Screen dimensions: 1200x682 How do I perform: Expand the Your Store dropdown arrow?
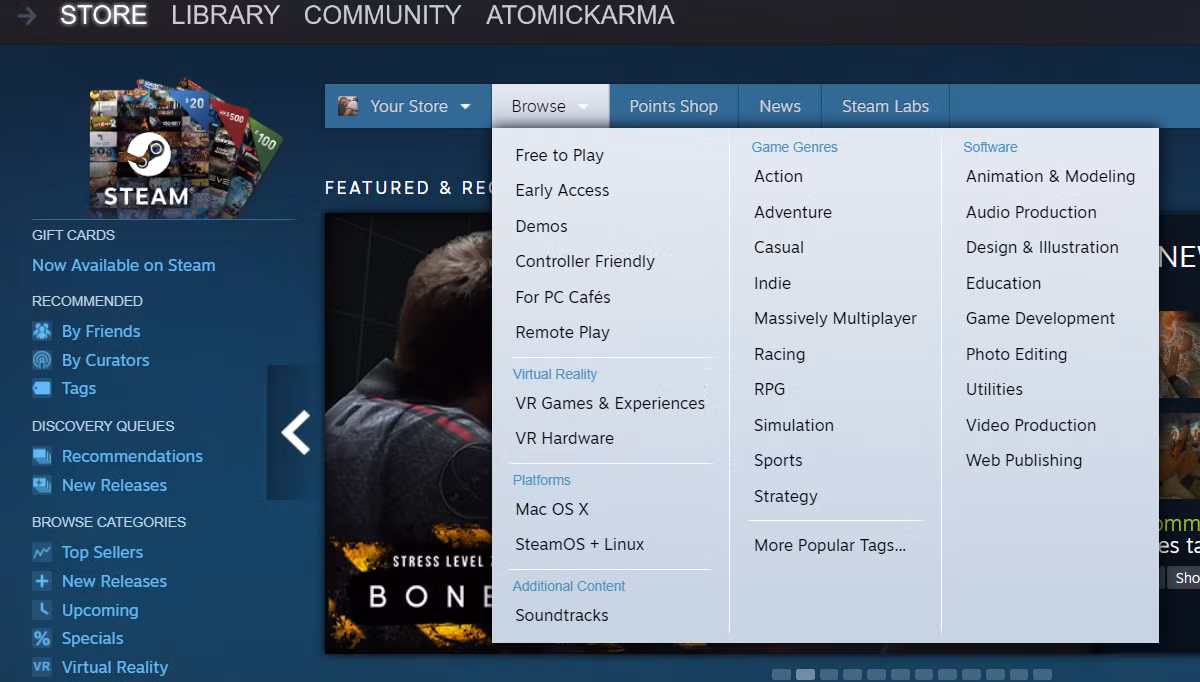(465, 107)
